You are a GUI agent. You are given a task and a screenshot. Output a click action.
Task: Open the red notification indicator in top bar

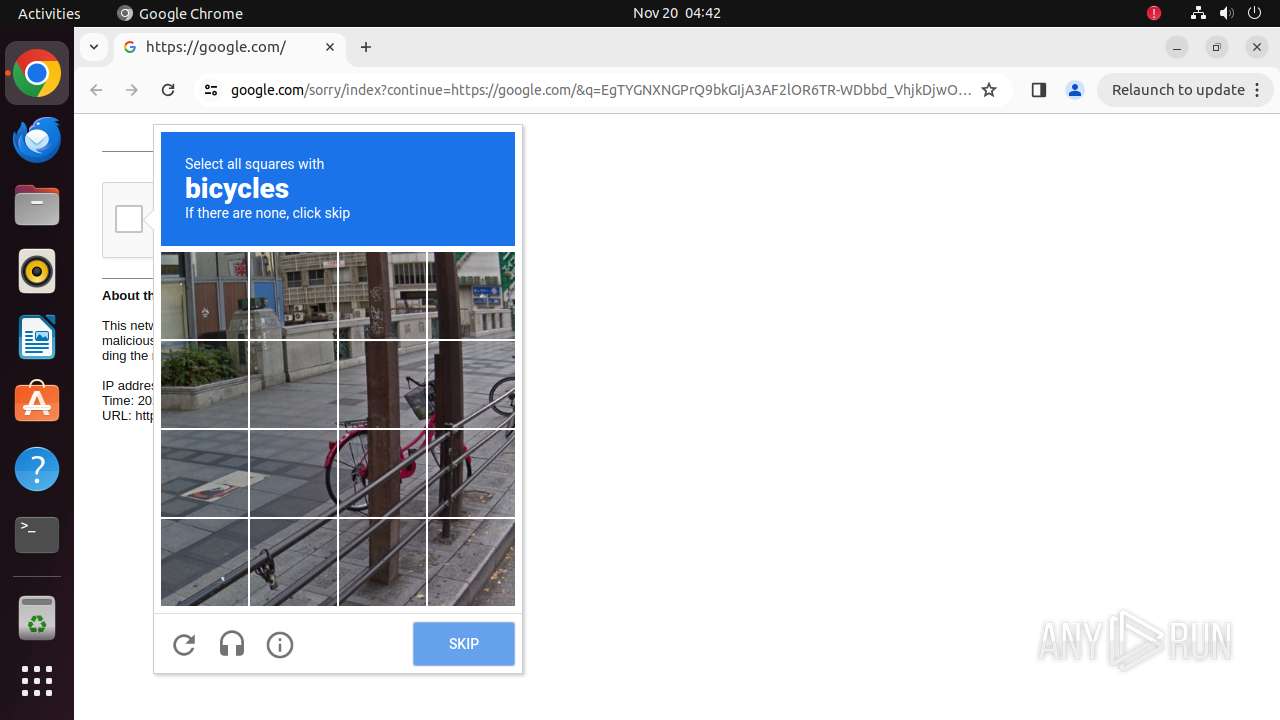[x=1154, y=13]
